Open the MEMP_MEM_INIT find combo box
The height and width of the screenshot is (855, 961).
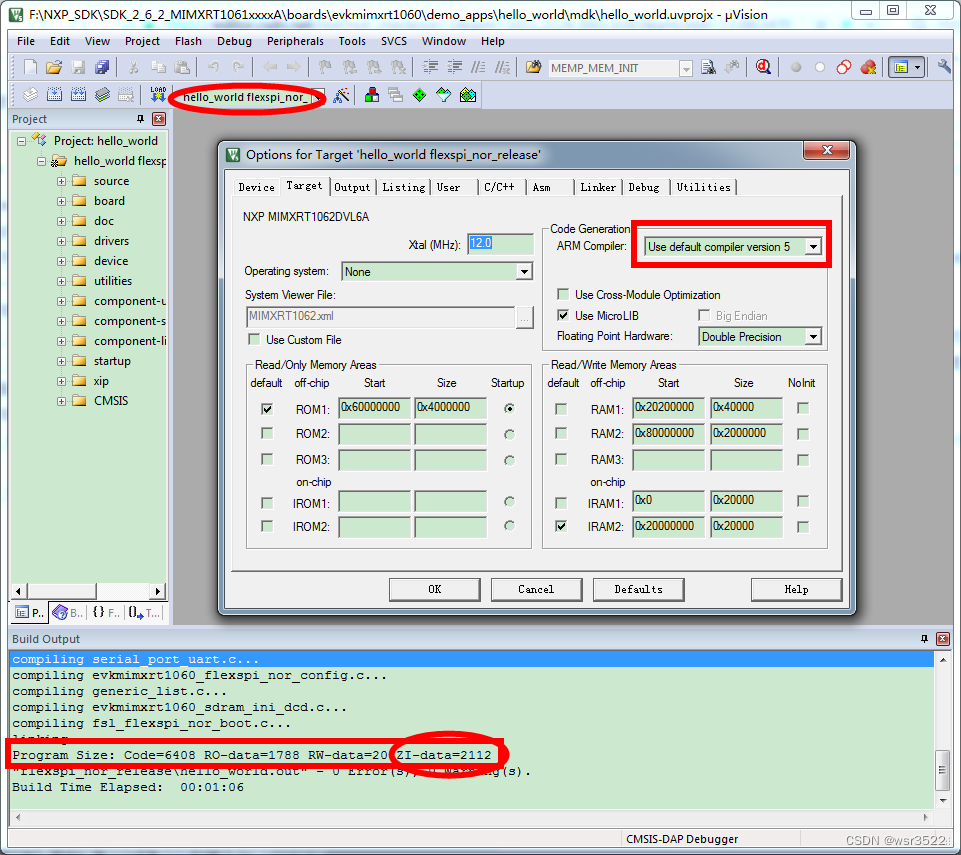pyautogui.click(x=620, y=68)
